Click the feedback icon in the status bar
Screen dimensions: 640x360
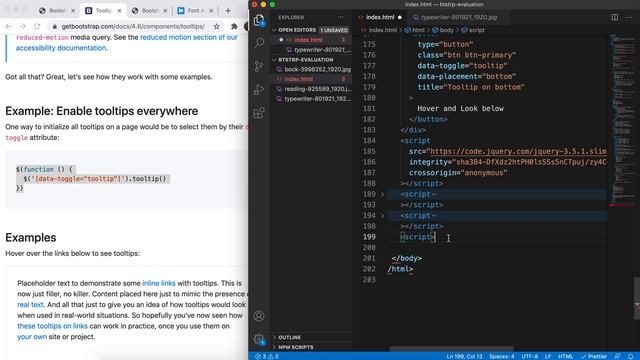pos(618,356)
